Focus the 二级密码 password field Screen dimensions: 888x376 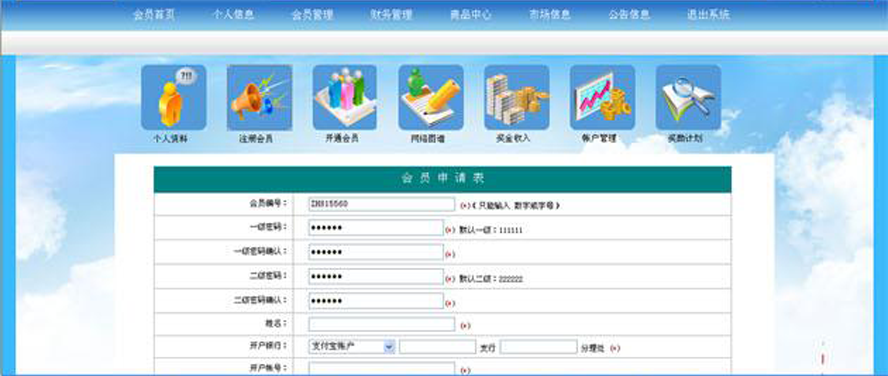coord(376,277)
